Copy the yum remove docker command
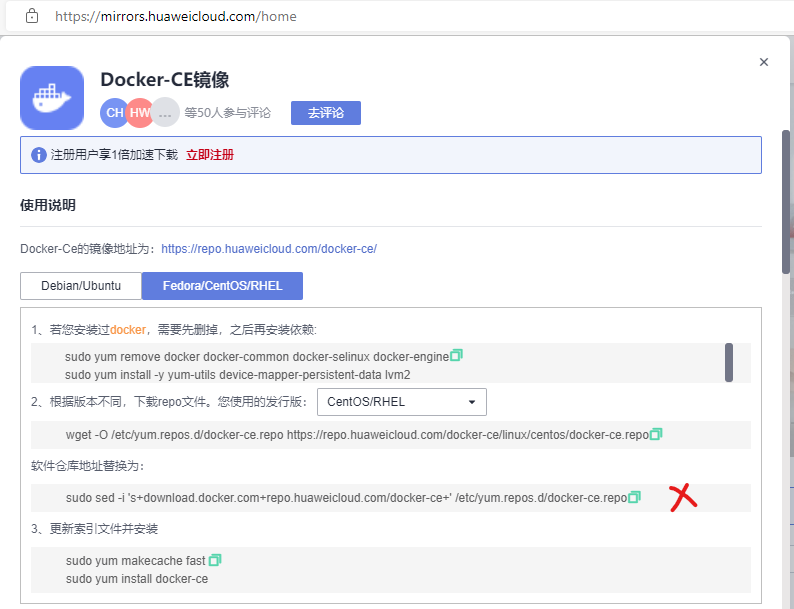Screen dimensions: 794x609 coord(456,355)
